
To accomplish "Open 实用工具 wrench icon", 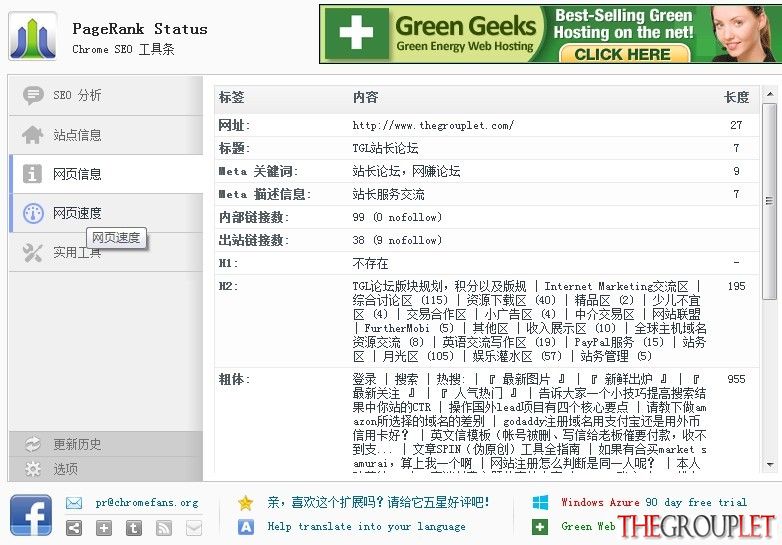I will pyautogui.click(x=32, y=253).
